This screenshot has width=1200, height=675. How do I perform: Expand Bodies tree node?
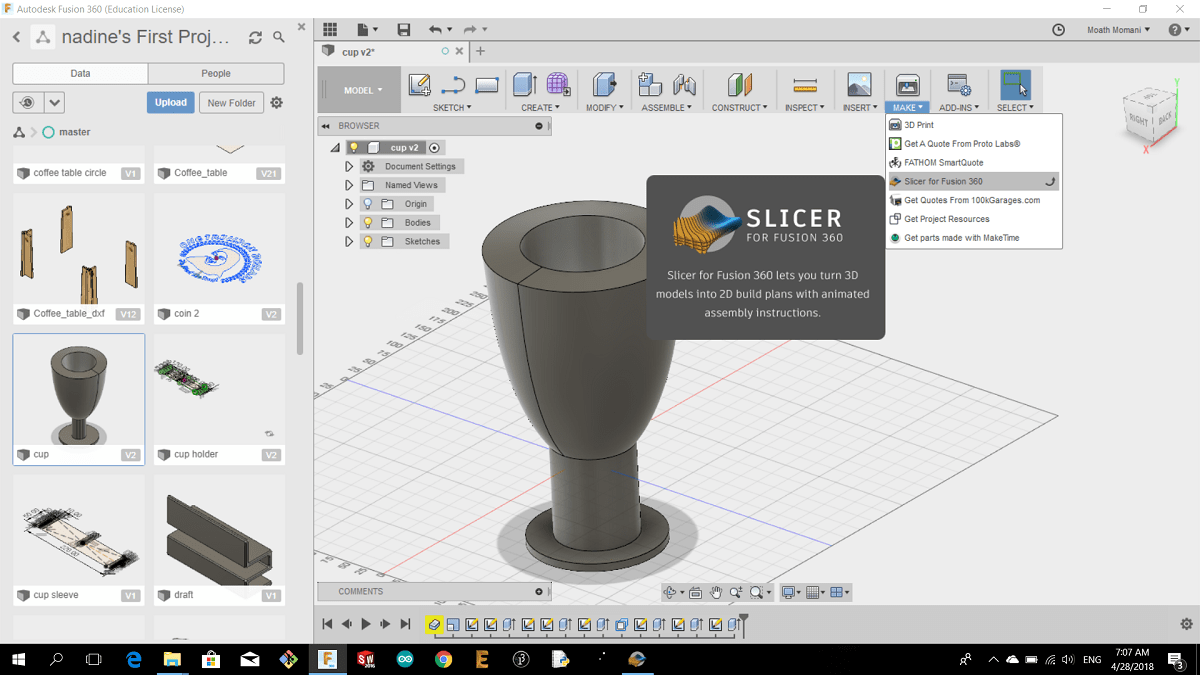click(x=349, y=223)
